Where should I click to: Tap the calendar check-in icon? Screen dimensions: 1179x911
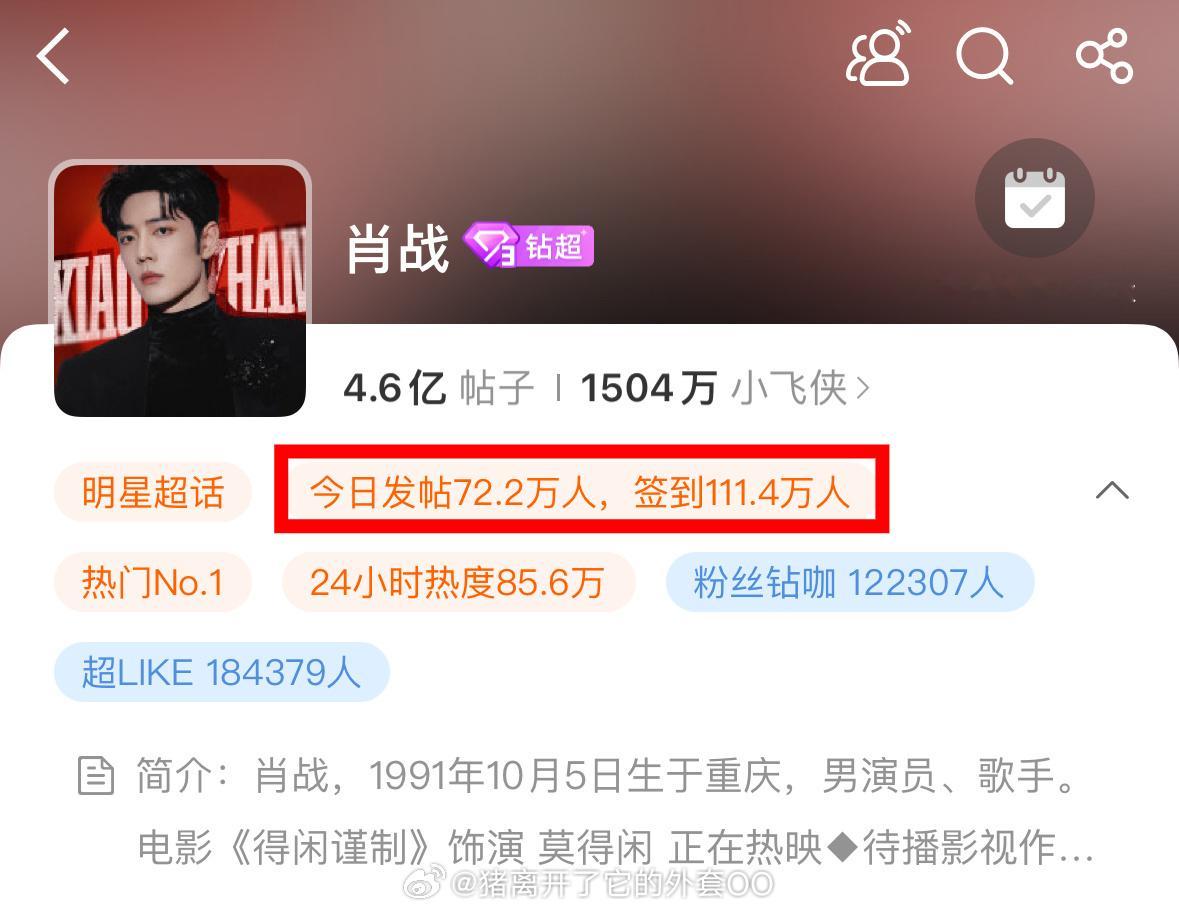(1035, 198)
